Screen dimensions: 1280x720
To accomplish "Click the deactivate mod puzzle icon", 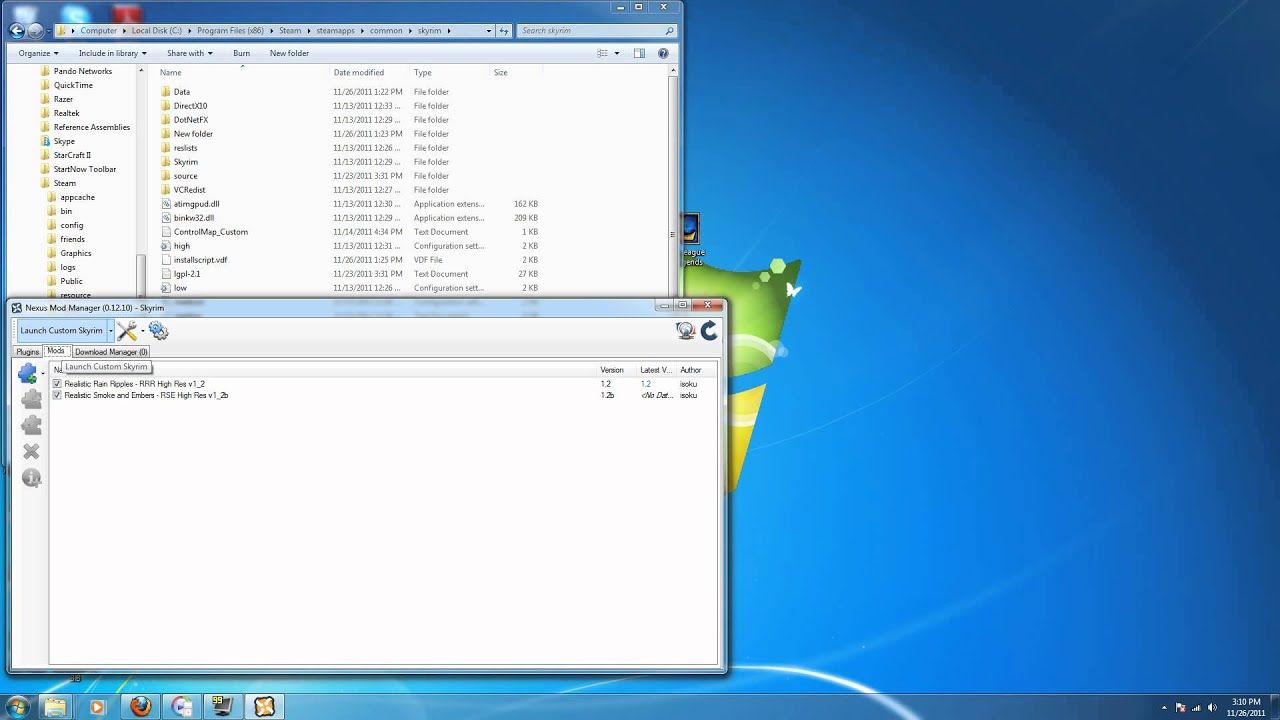I will [x=31, y=425].
